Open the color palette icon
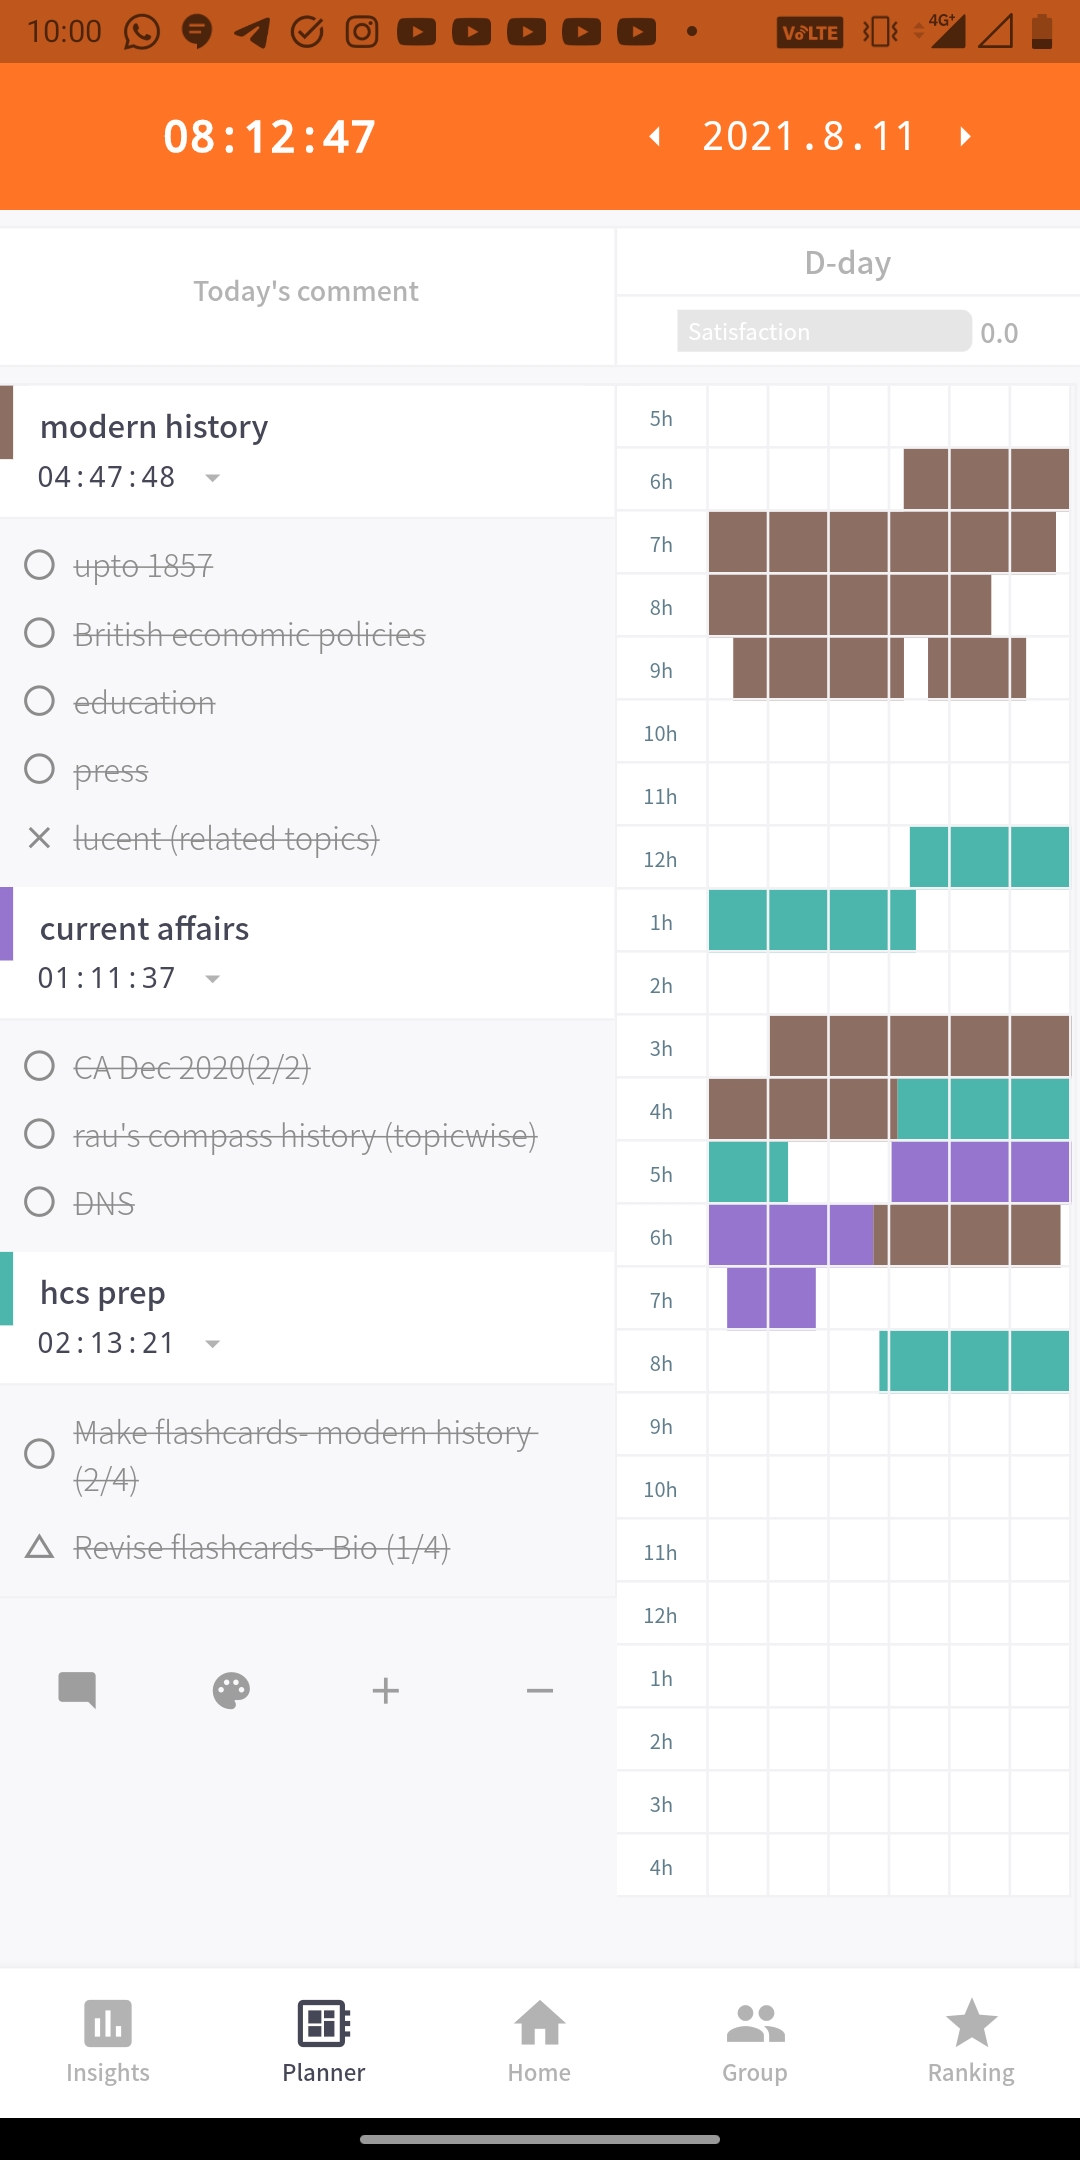 tap(231, 1690)
